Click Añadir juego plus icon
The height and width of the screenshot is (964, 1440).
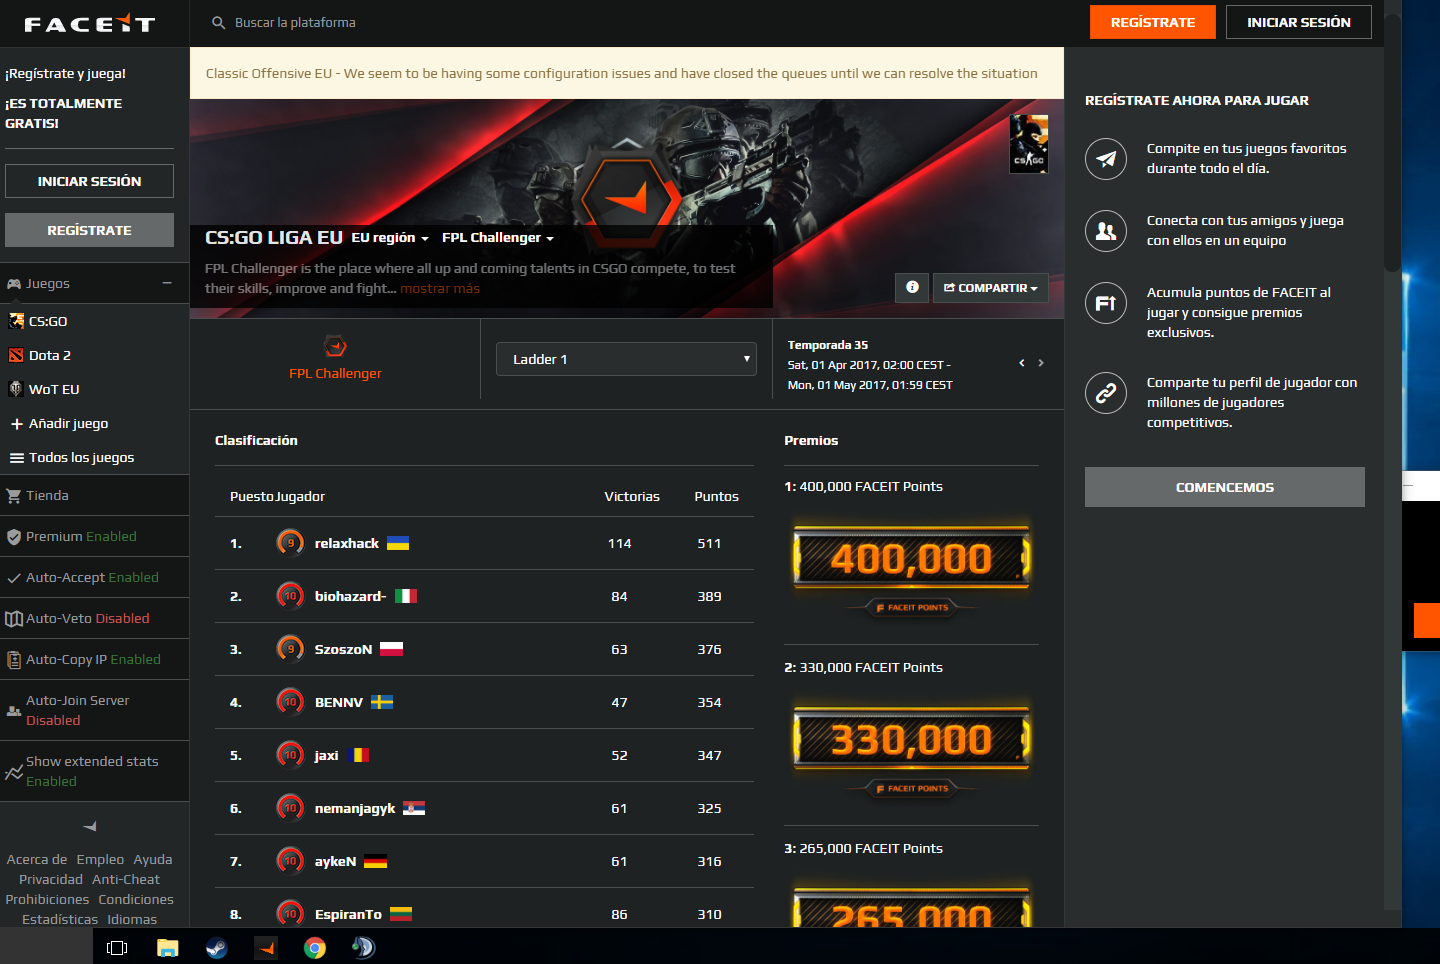[x=16, y=424]
